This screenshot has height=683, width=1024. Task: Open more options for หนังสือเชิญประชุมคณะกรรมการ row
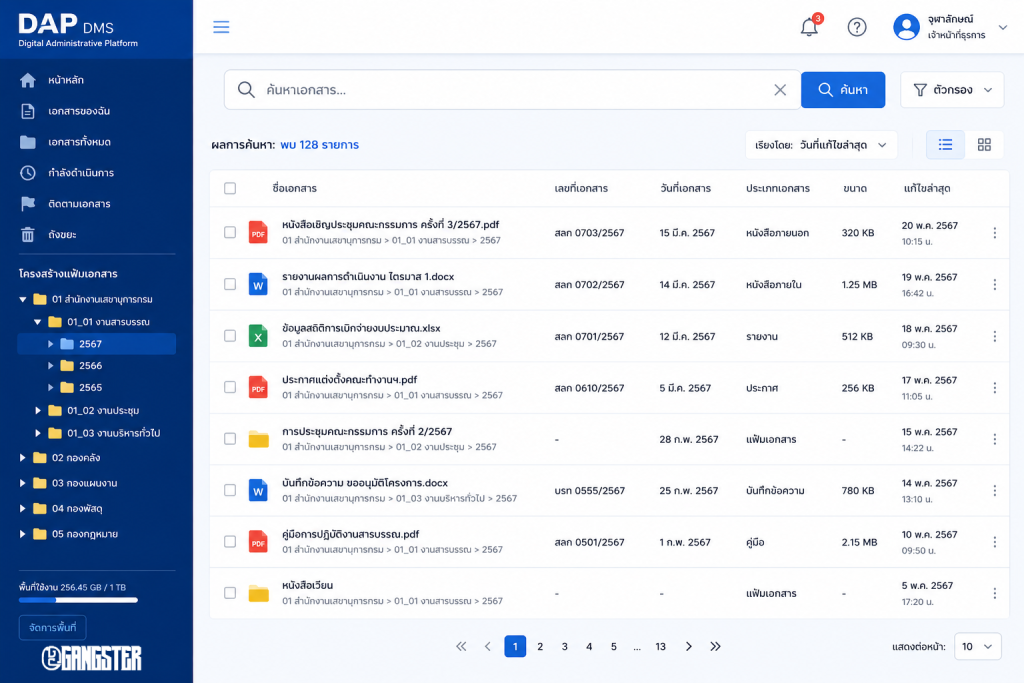[994, 233]
